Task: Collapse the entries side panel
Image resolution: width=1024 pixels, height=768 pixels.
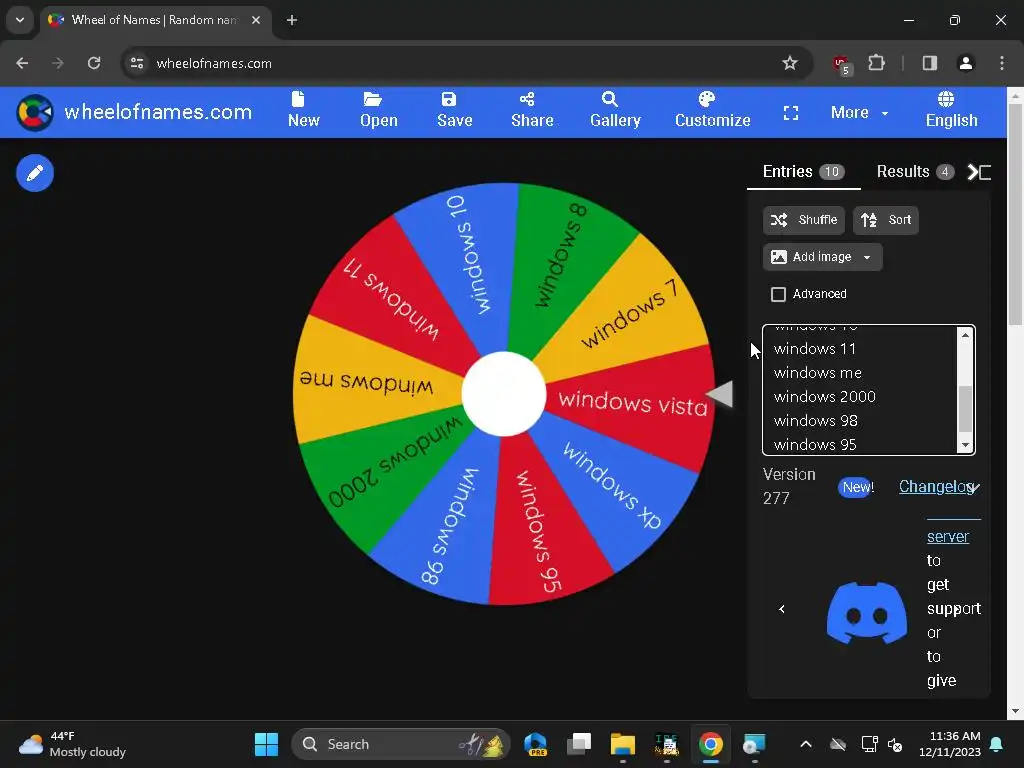Action: coord(979,172)
